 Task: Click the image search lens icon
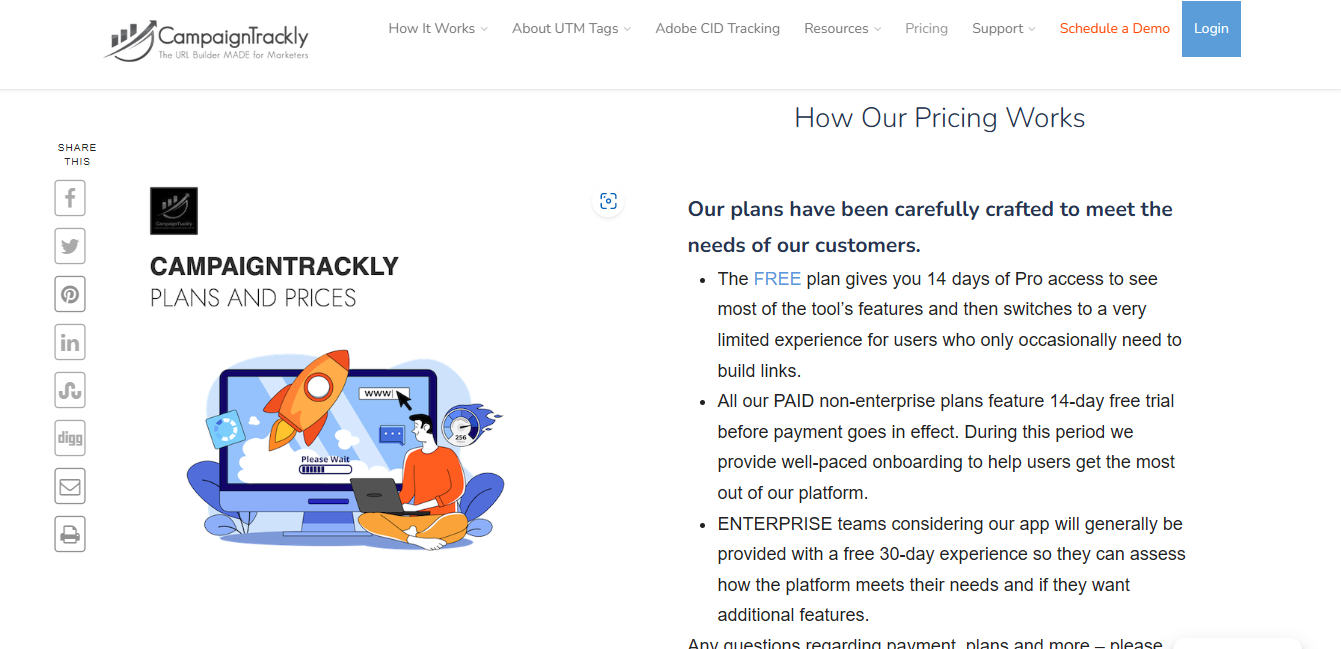pyautogui.click(x=608, y=201)
